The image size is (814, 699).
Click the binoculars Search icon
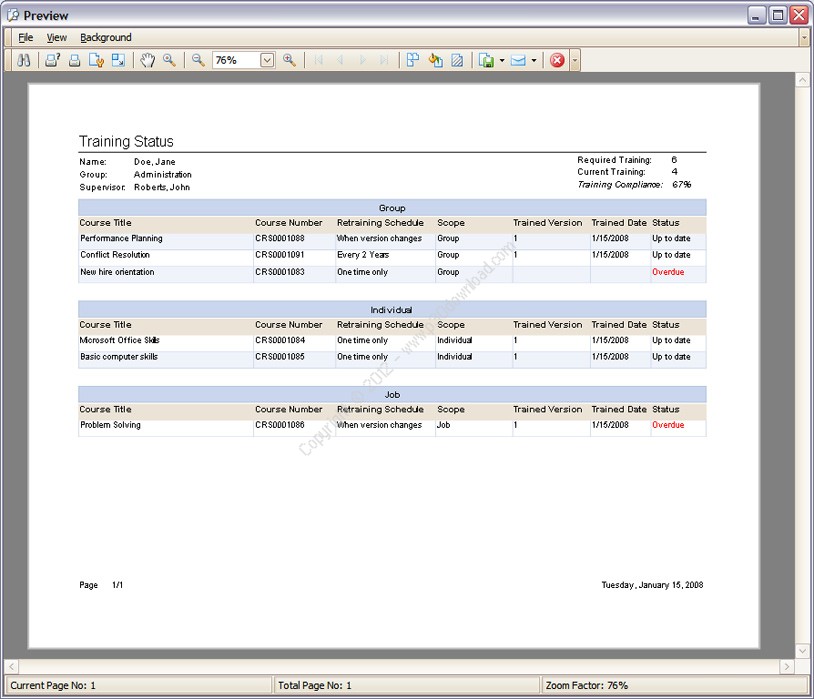coord(23,60)
